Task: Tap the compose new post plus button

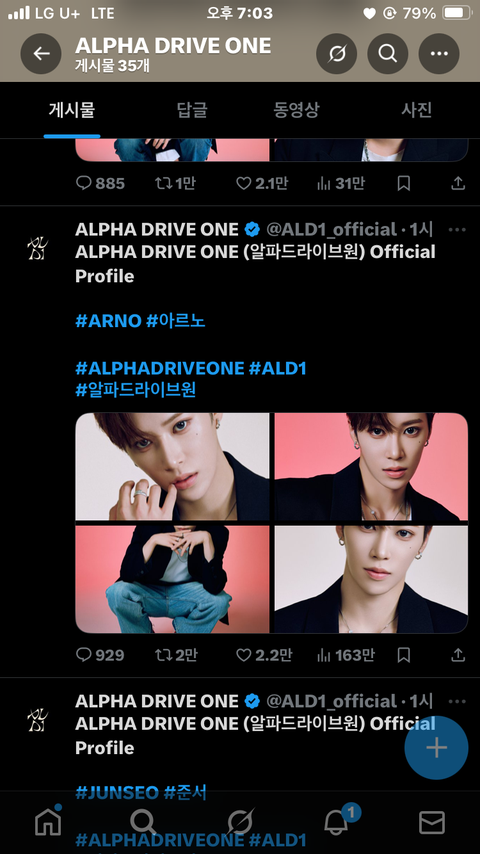Action: point(436,748)
